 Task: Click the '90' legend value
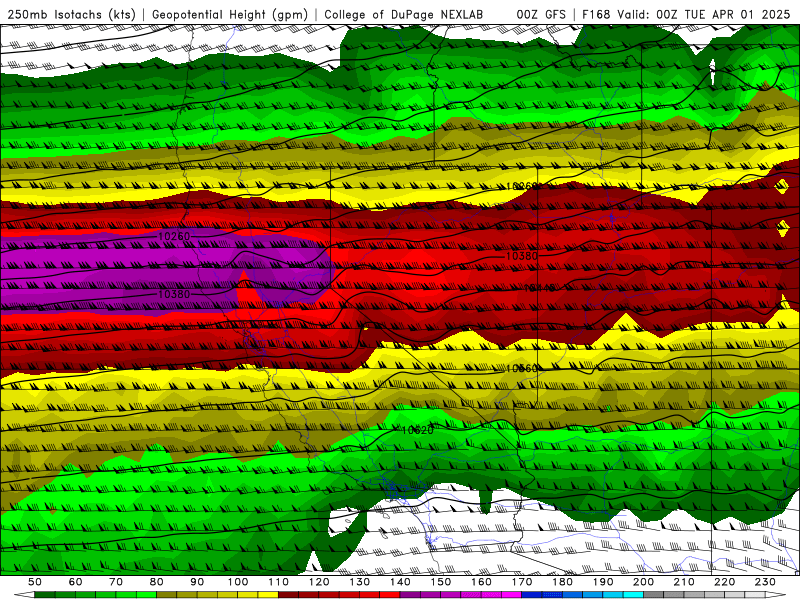197,582
